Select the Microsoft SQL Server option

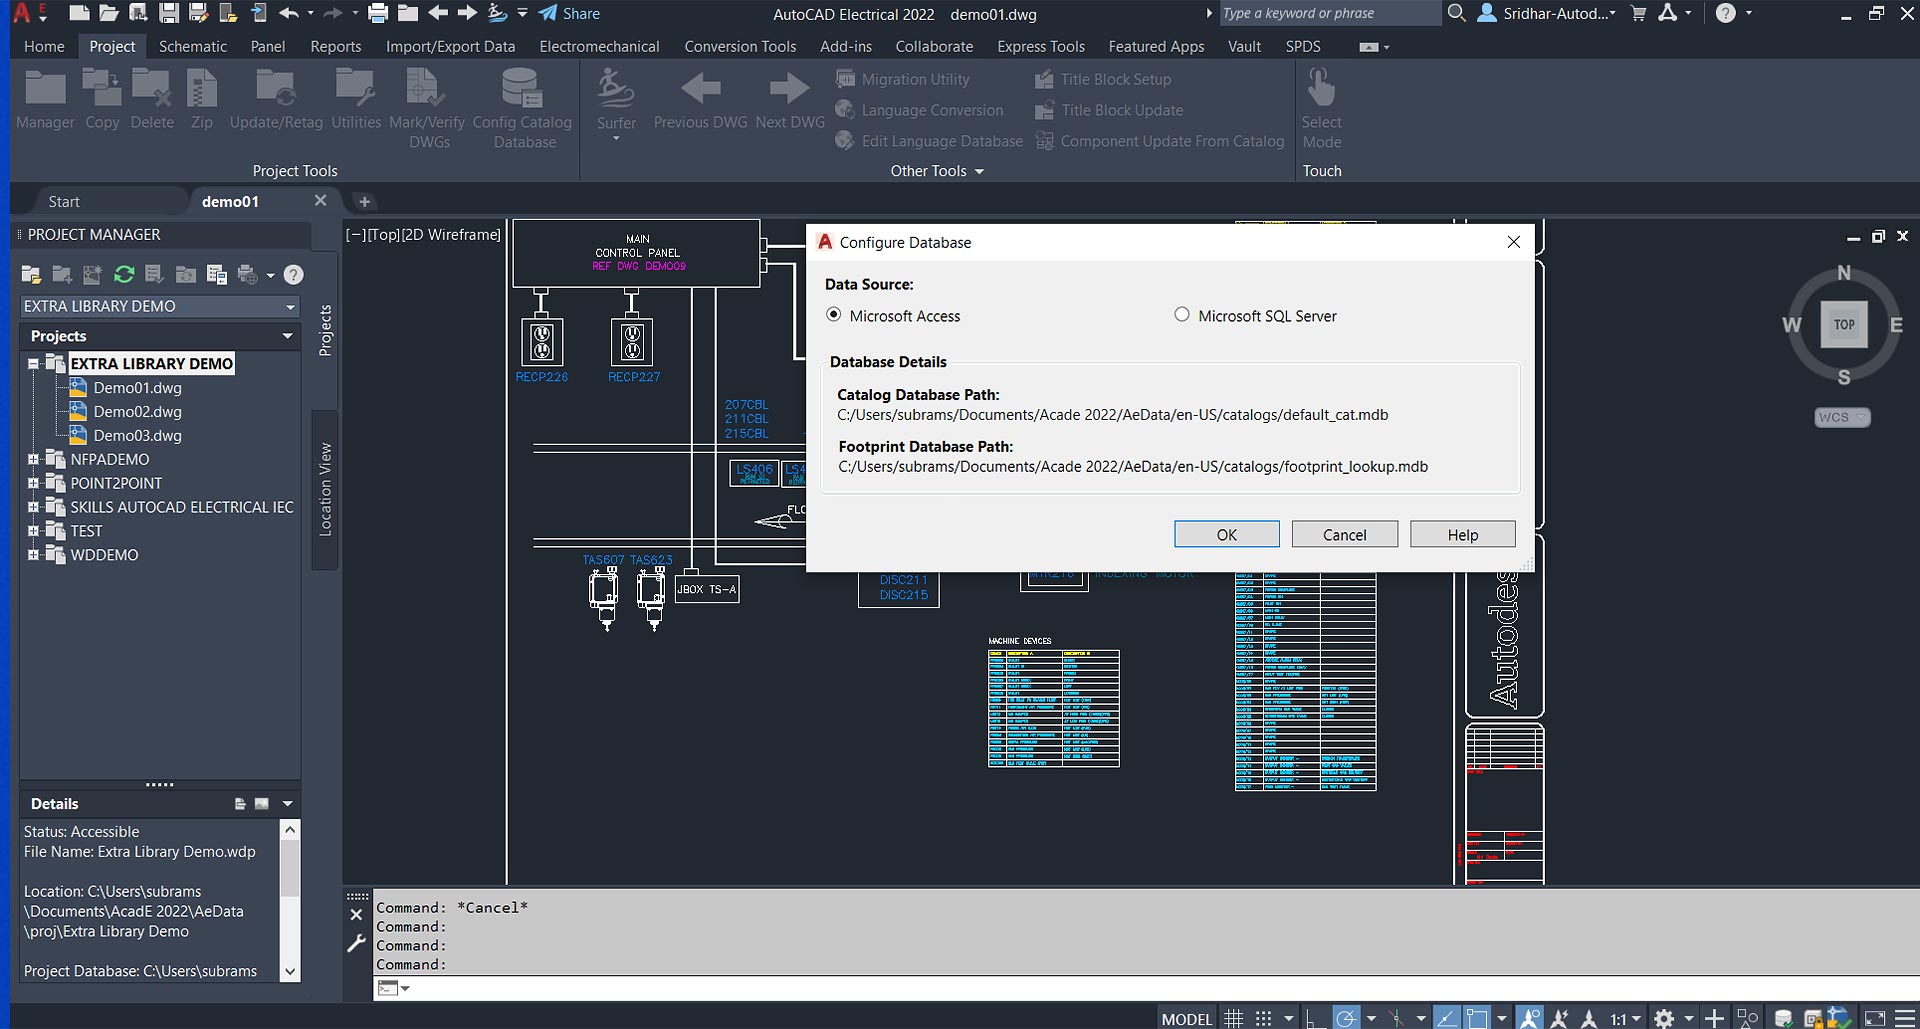1182,315
